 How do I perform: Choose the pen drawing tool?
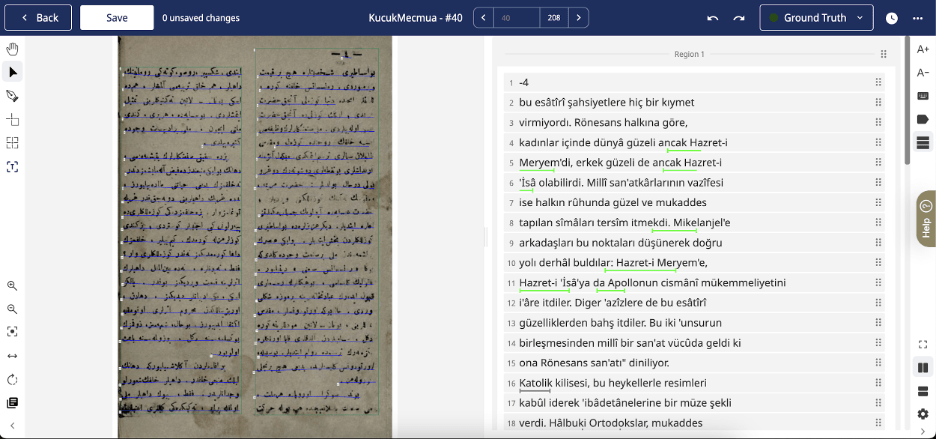point(13,96)
